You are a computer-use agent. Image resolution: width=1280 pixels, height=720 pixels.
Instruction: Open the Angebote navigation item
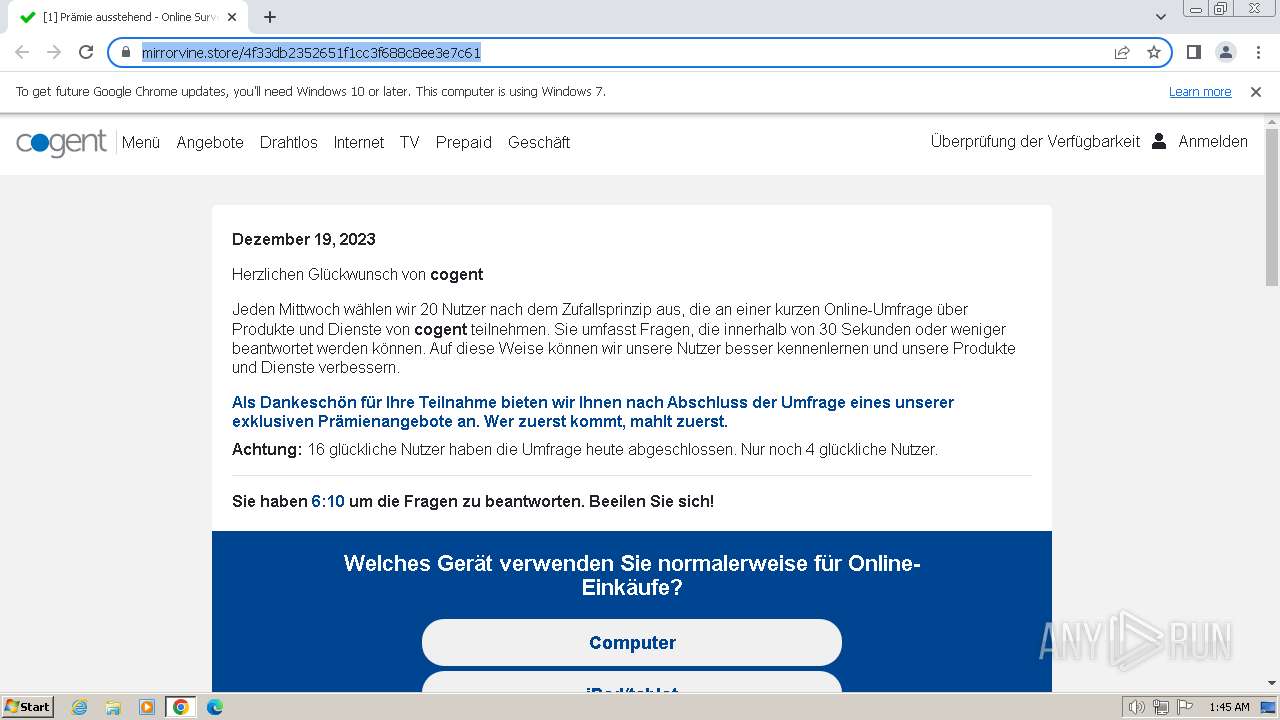point(210,142)
